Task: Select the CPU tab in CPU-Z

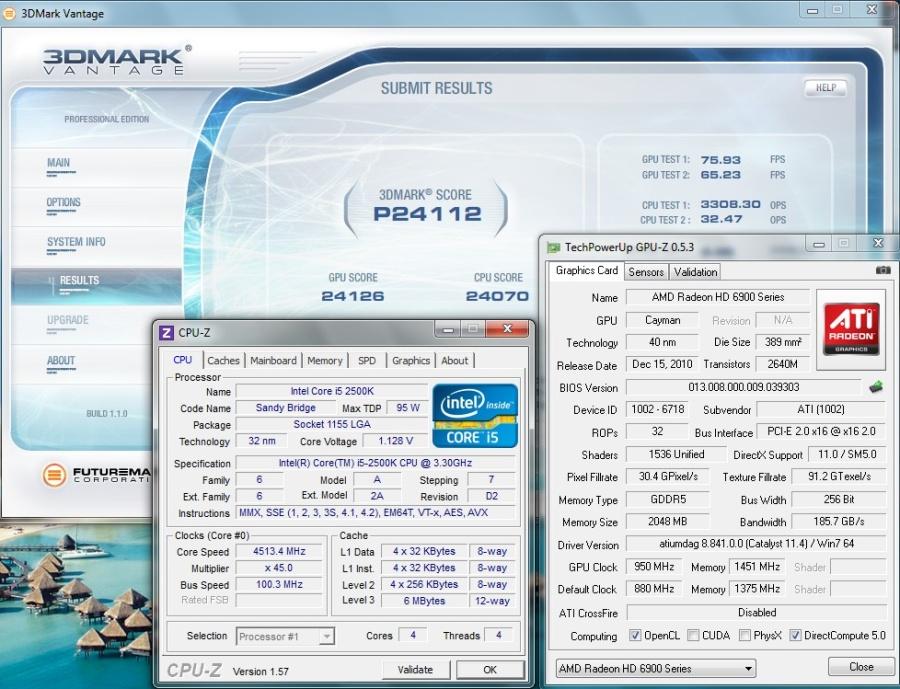Action: (x=183, y=360)
